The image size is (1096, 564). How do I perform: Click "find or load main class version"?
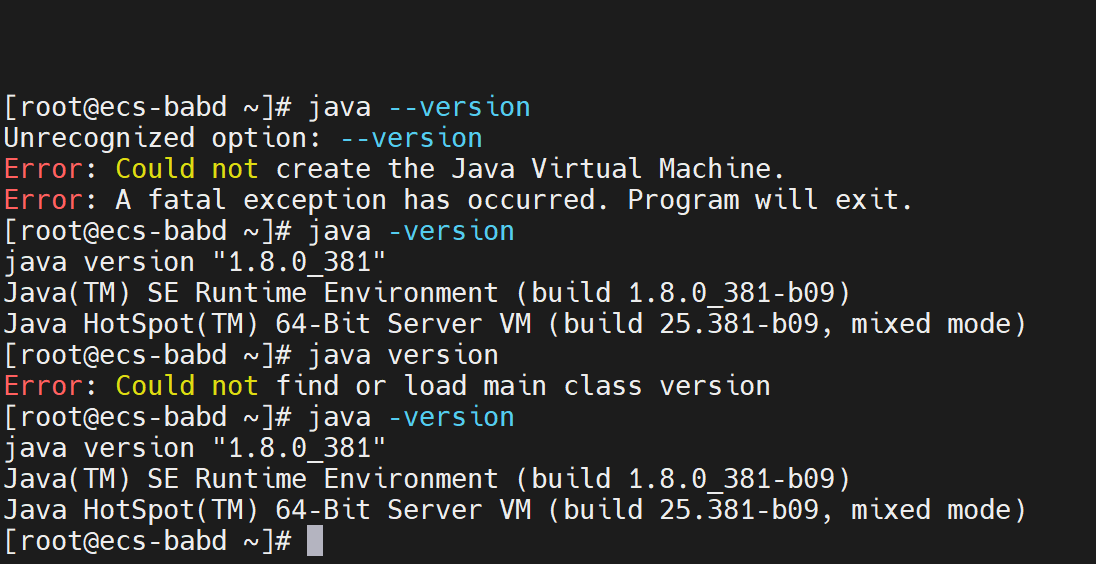(x=523, y=386)
